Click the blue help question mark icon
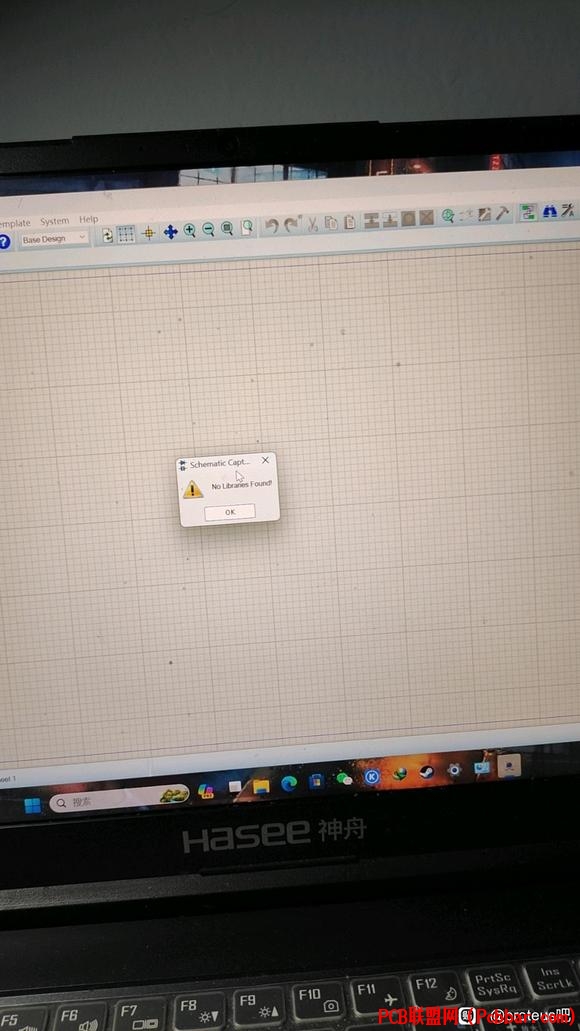The image size is (580, 1031). tap(4, 242)
